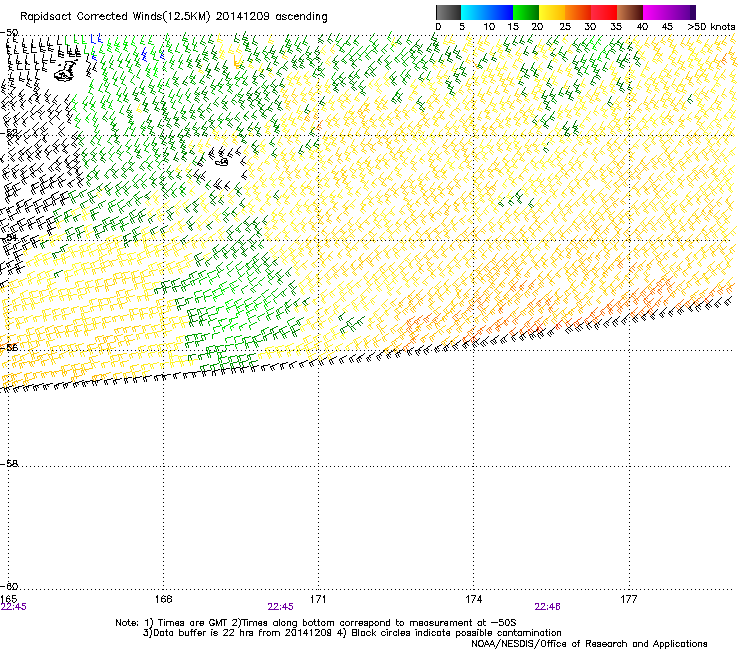The width and height of the screenshot is (740, 650).
Task: Click the green 15–20 knots legend swatch
Action: coord(526,12)
